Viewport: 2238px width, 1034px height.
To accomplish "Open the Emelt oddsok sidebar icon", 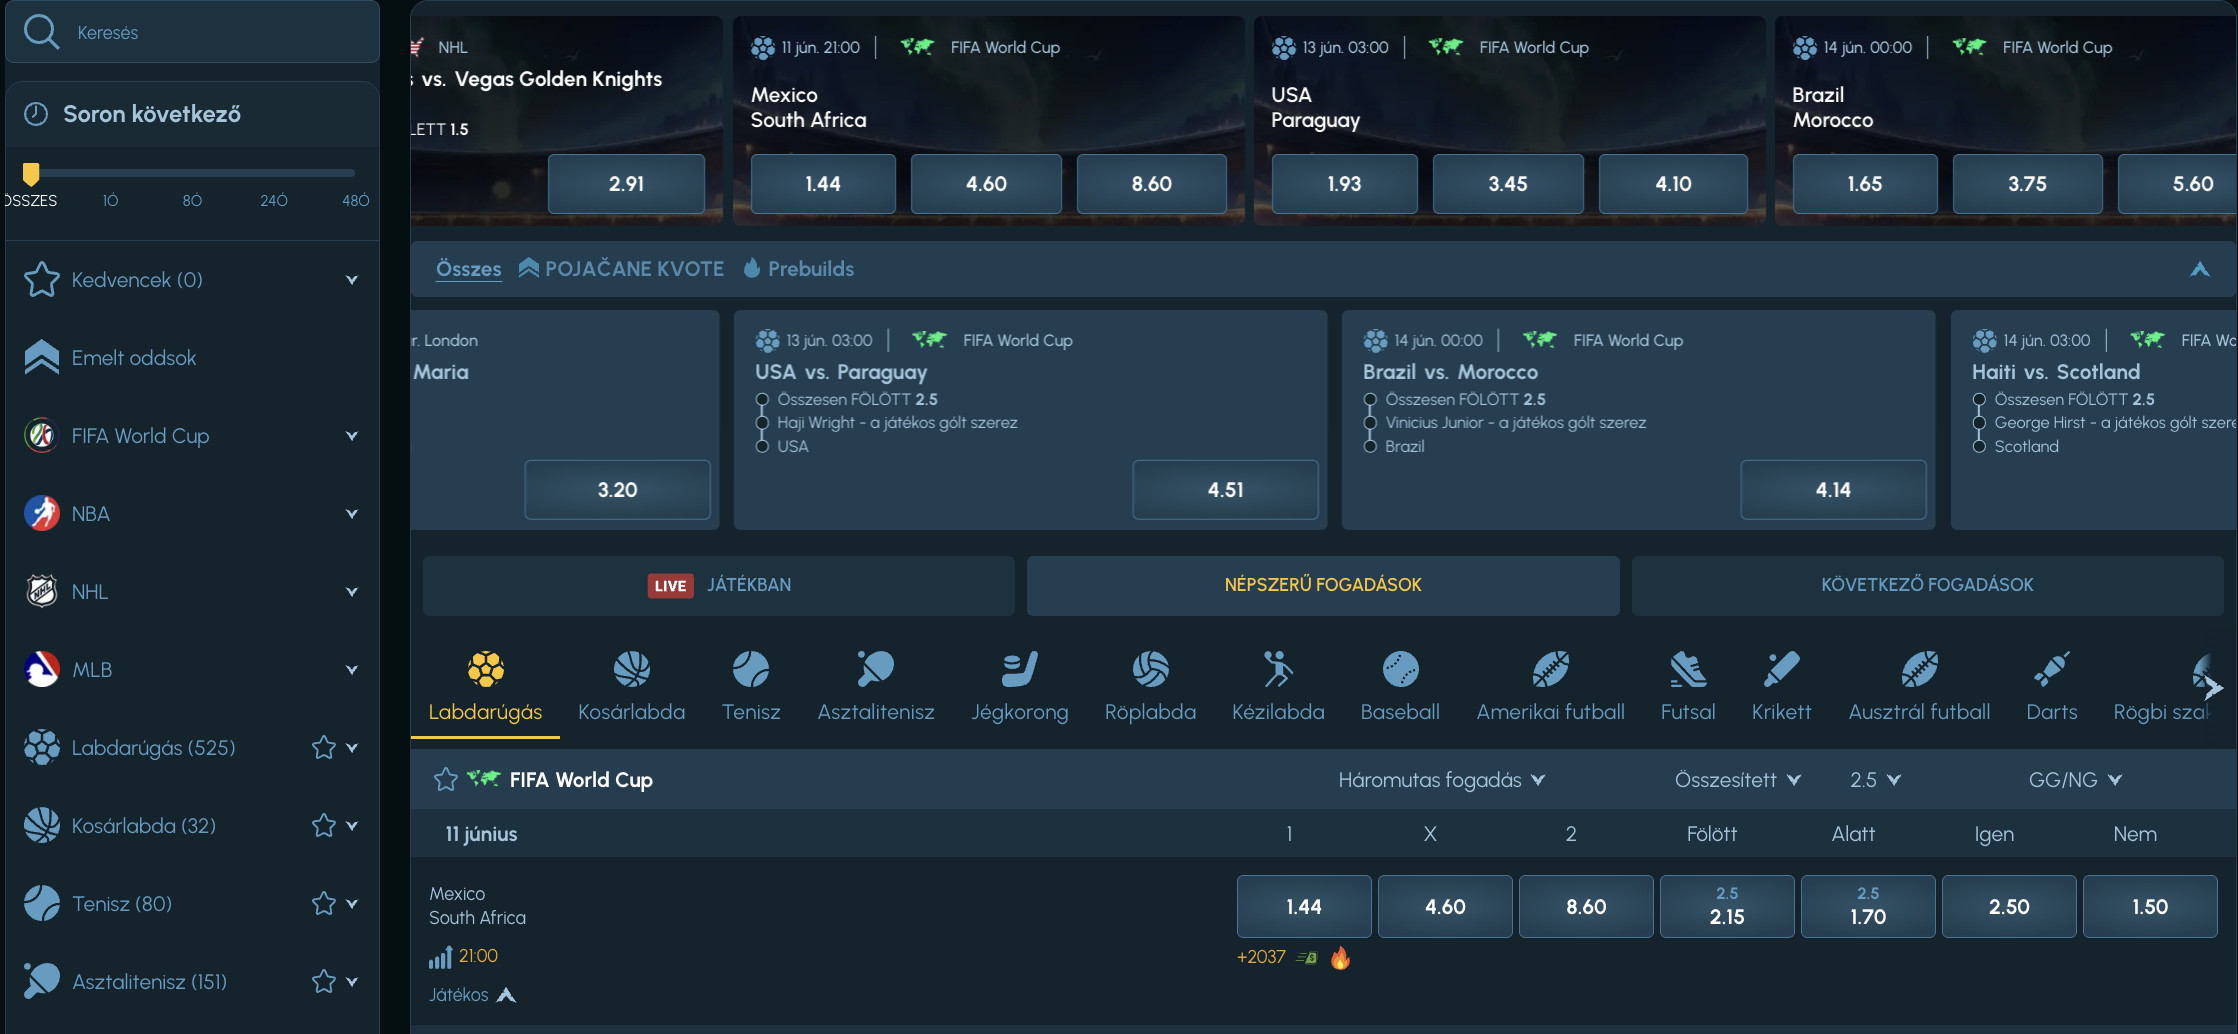I will (42, 357).
